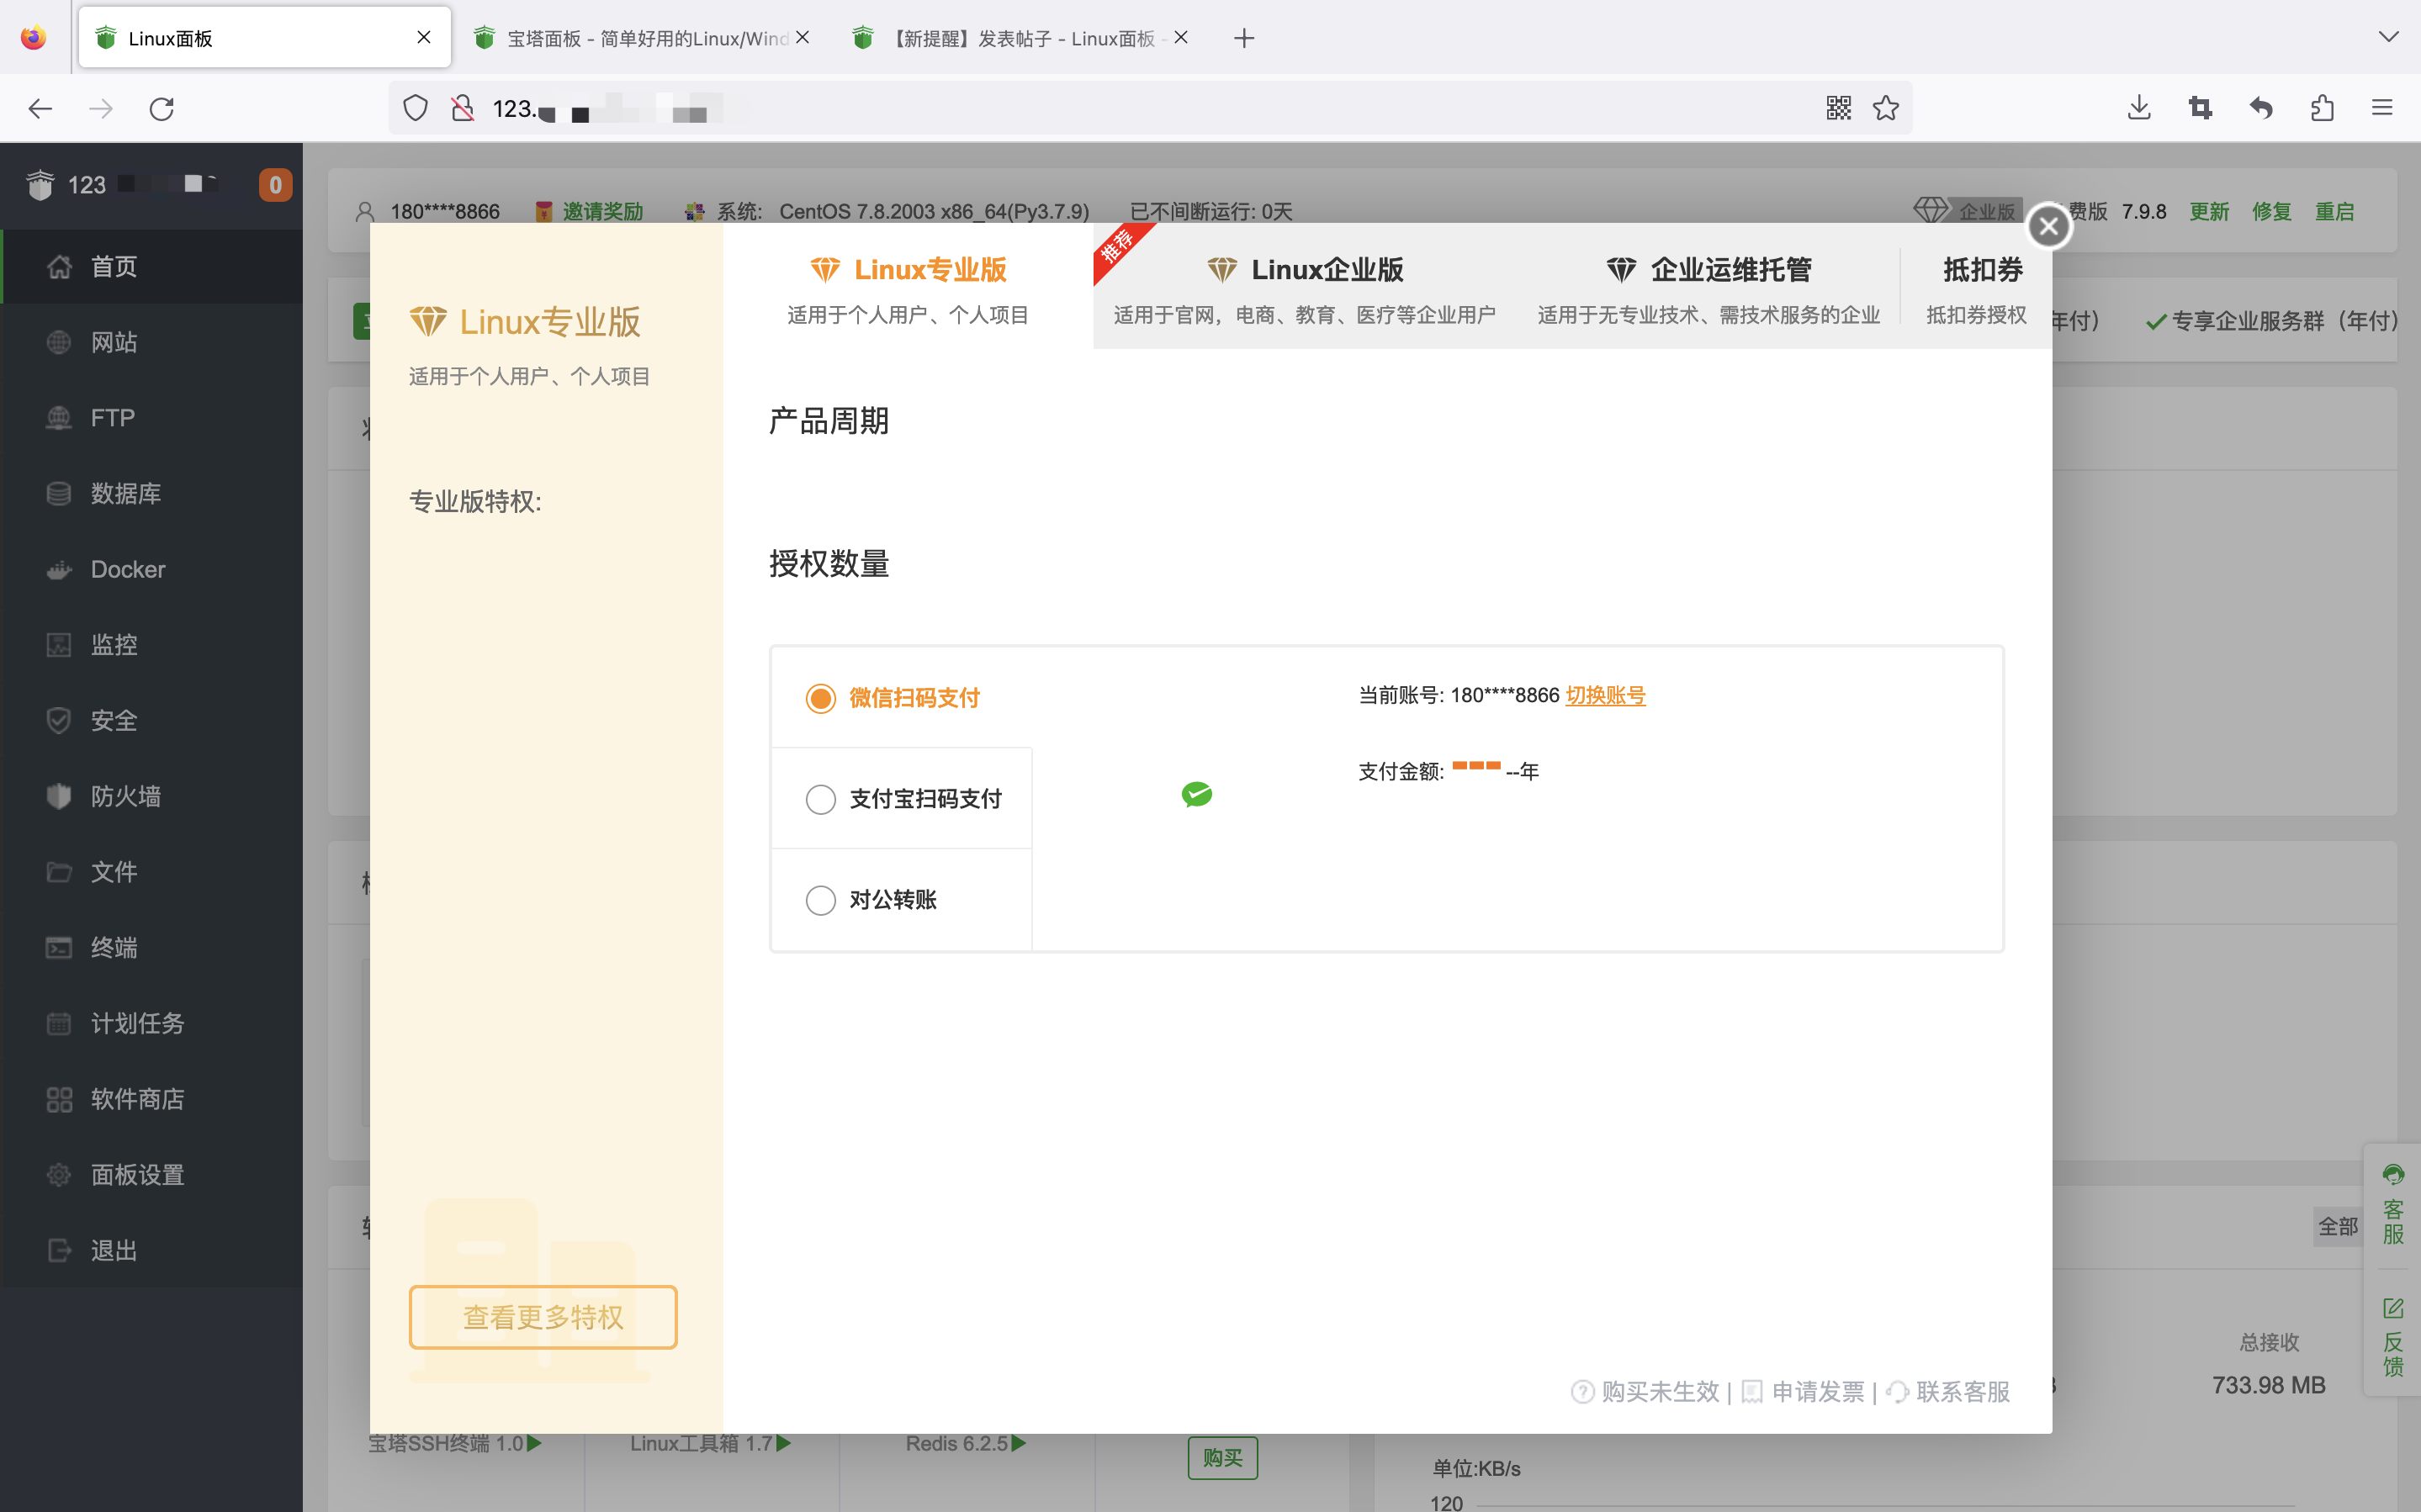Screen dimensions: 2421x1512
Task: Click the 申请发票 link
Action: pos(1804,1391)
